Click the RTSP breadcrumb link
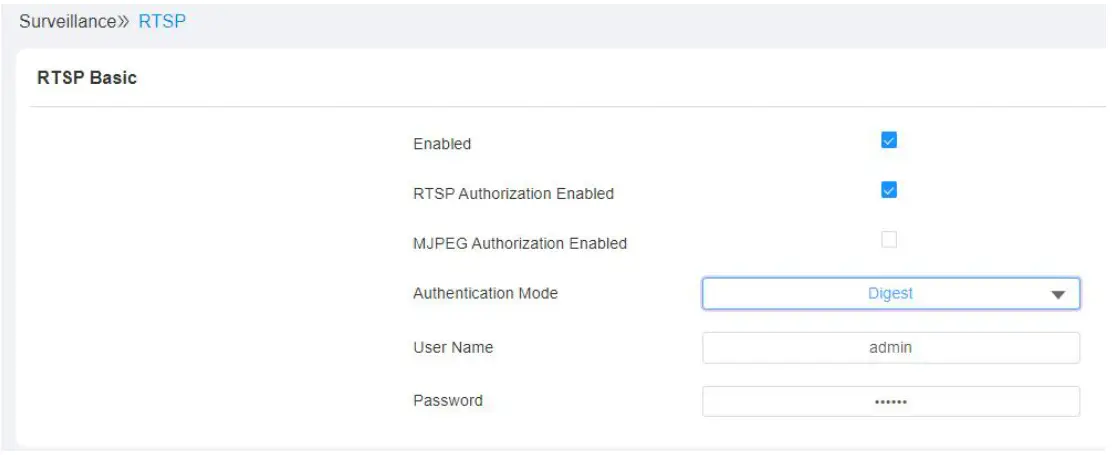Viewport: 1112px width, 455px height. coord(162,21)
